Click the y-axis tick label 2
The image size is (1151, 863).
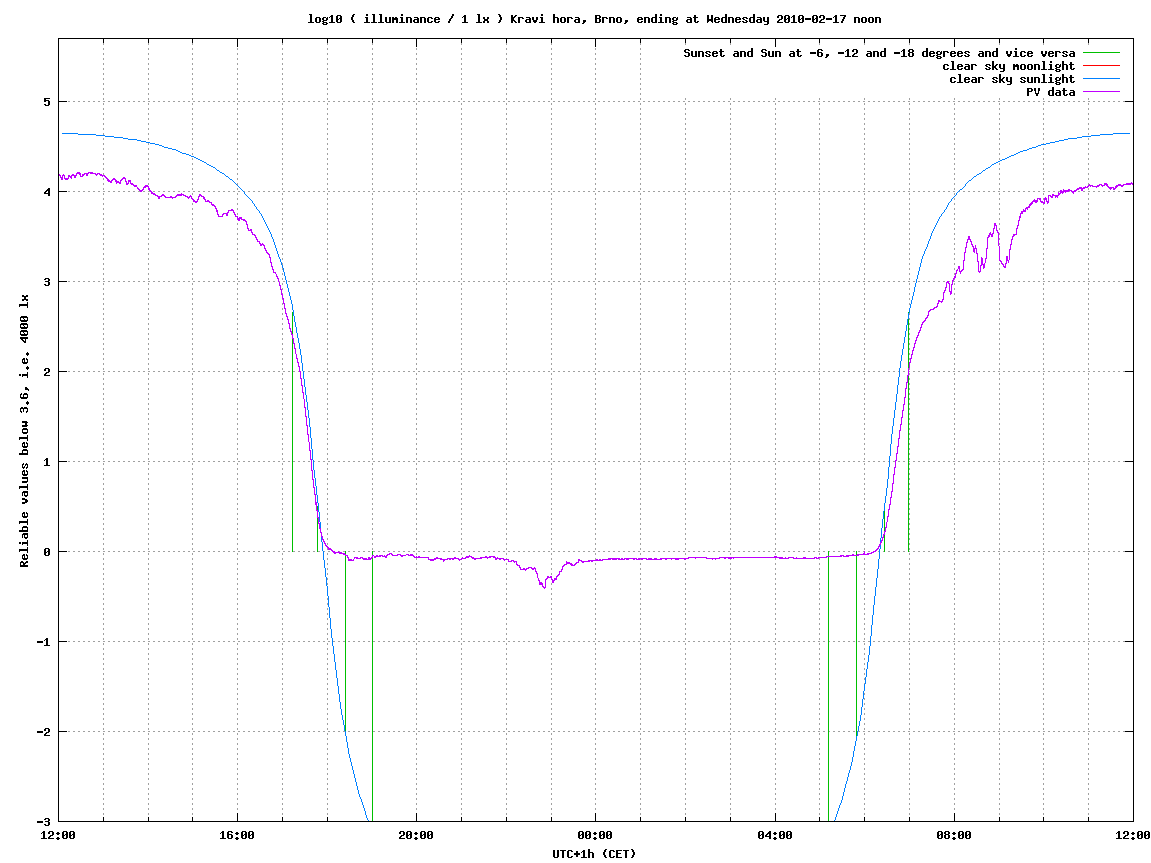[x=47, y=372]
